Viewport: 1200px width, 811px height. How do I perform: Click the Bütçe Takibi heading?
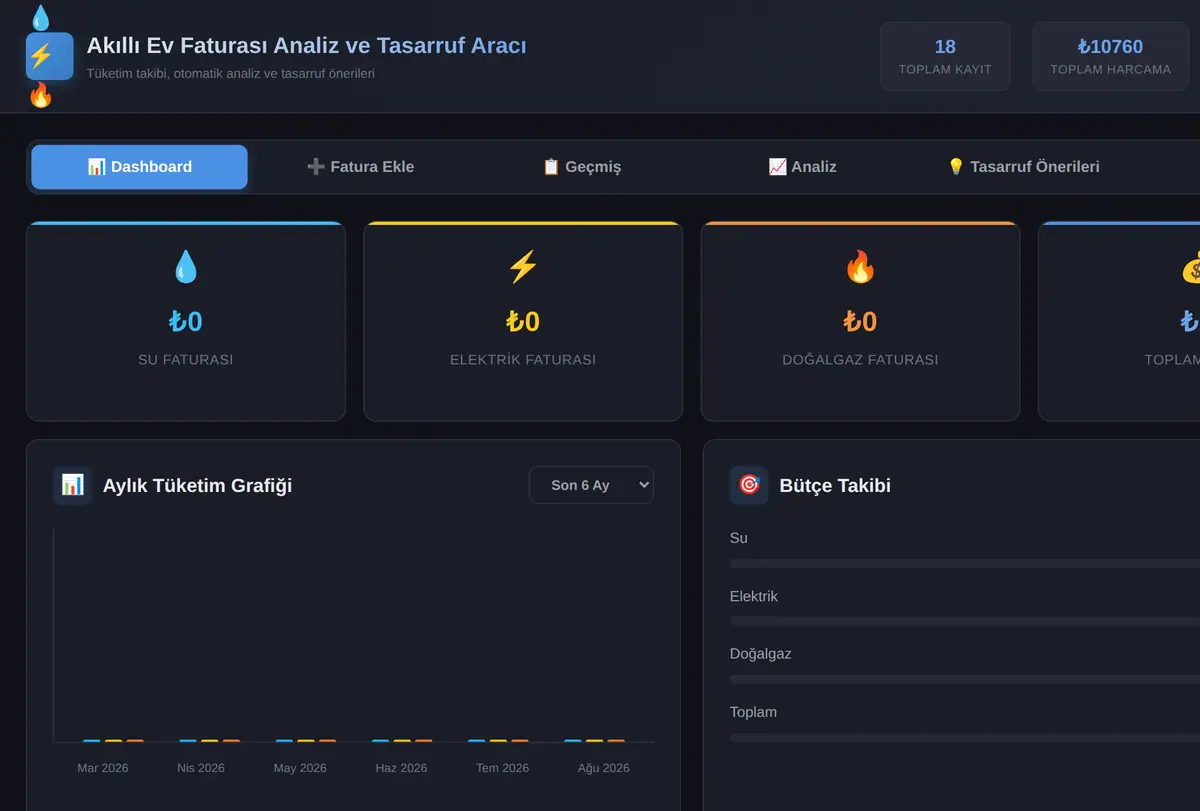[835, 486]
